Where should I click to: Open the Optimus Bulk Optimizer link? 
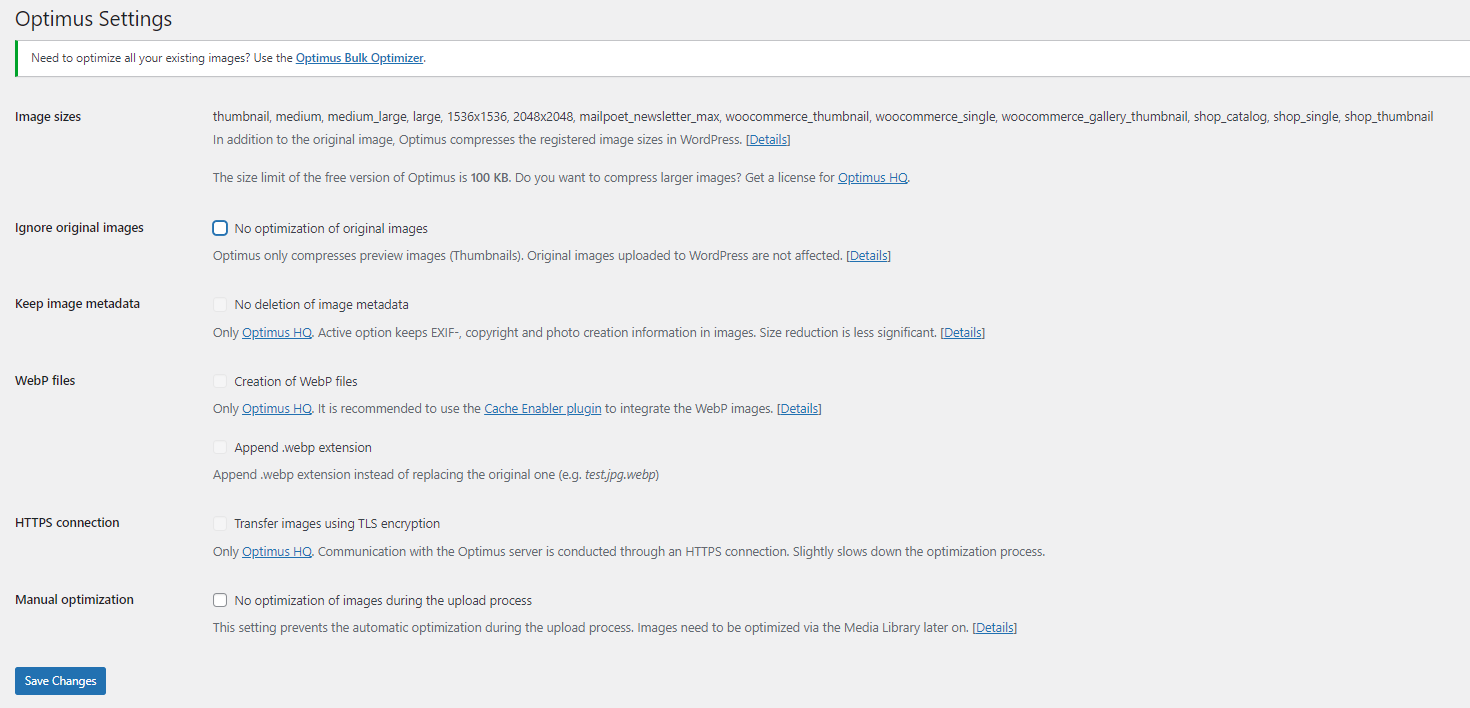point(360,58)
